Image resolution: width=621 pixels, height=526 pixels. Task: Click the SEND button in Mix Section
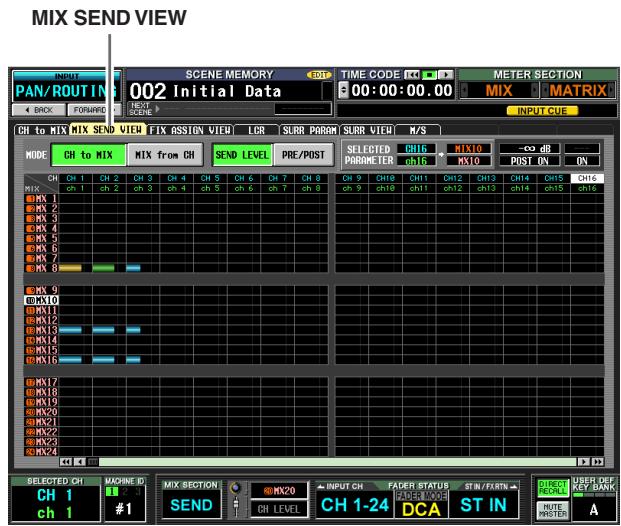(191, 505)
